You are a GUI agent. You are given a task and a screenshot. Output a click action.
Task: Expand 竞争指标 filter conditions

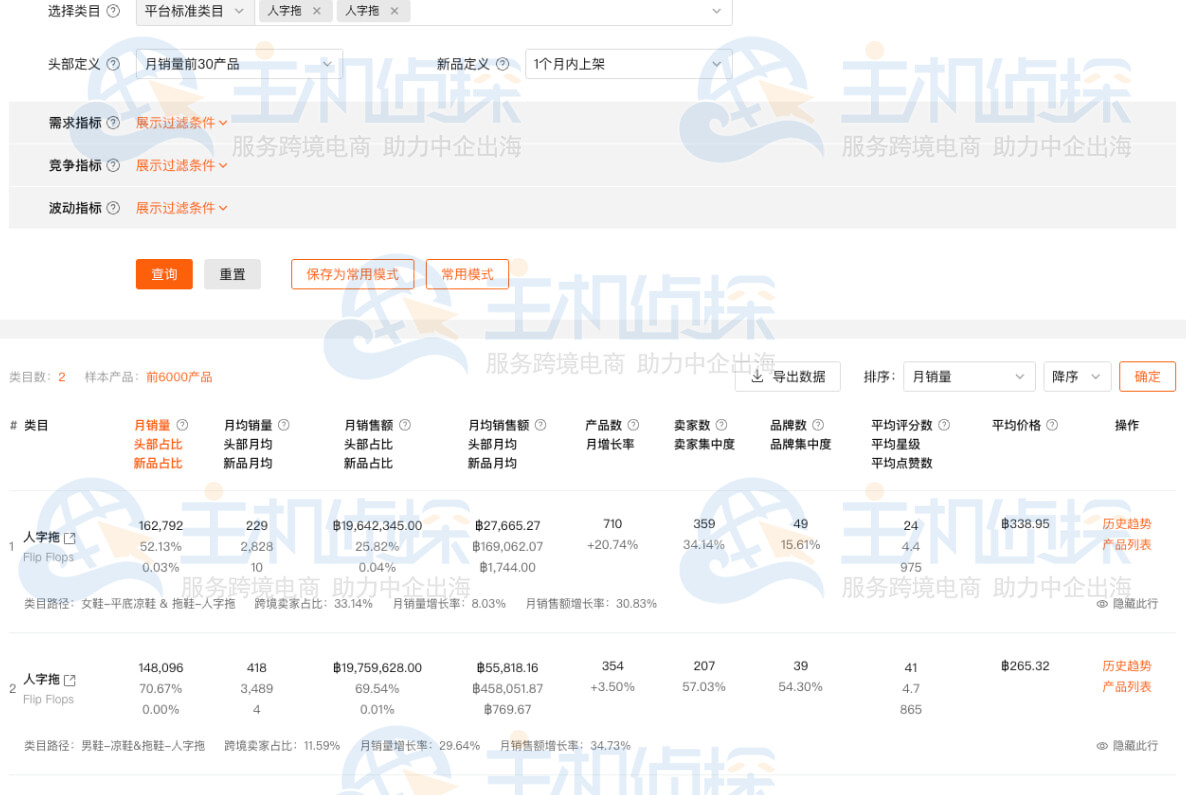pyautogui.click(x=181, y=166)
